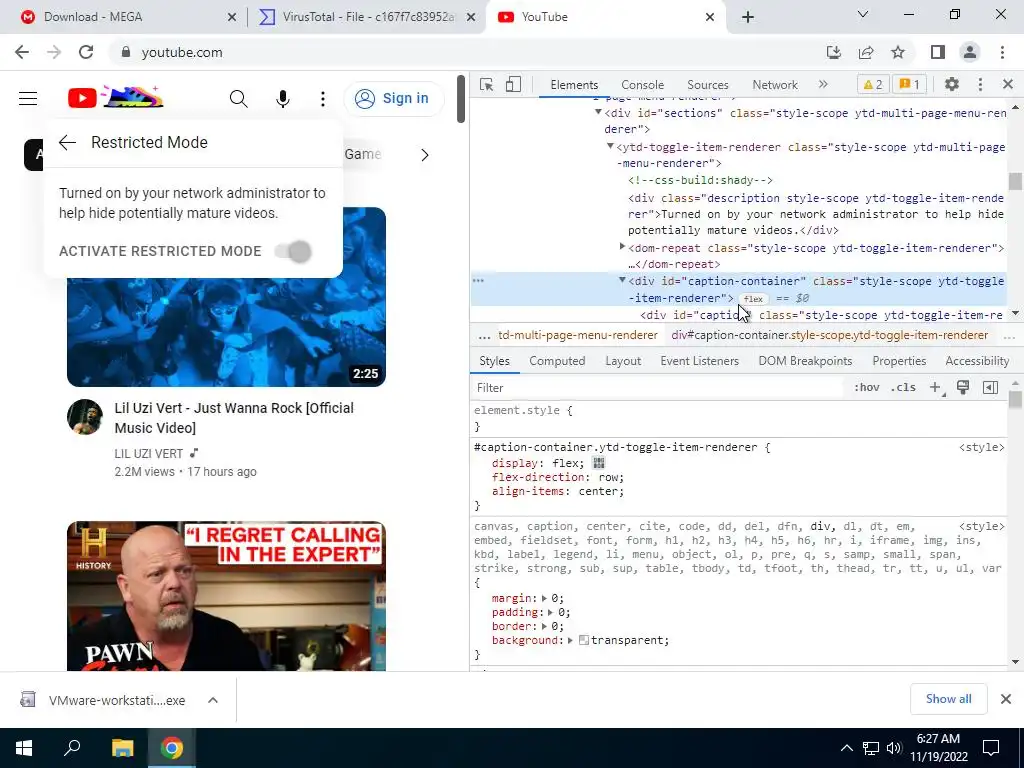Open LIL UZI VERT channel link
Image resolution: width=1024 pixels, height=768 pixels.
pyautogui.click(x=149, y=453)
